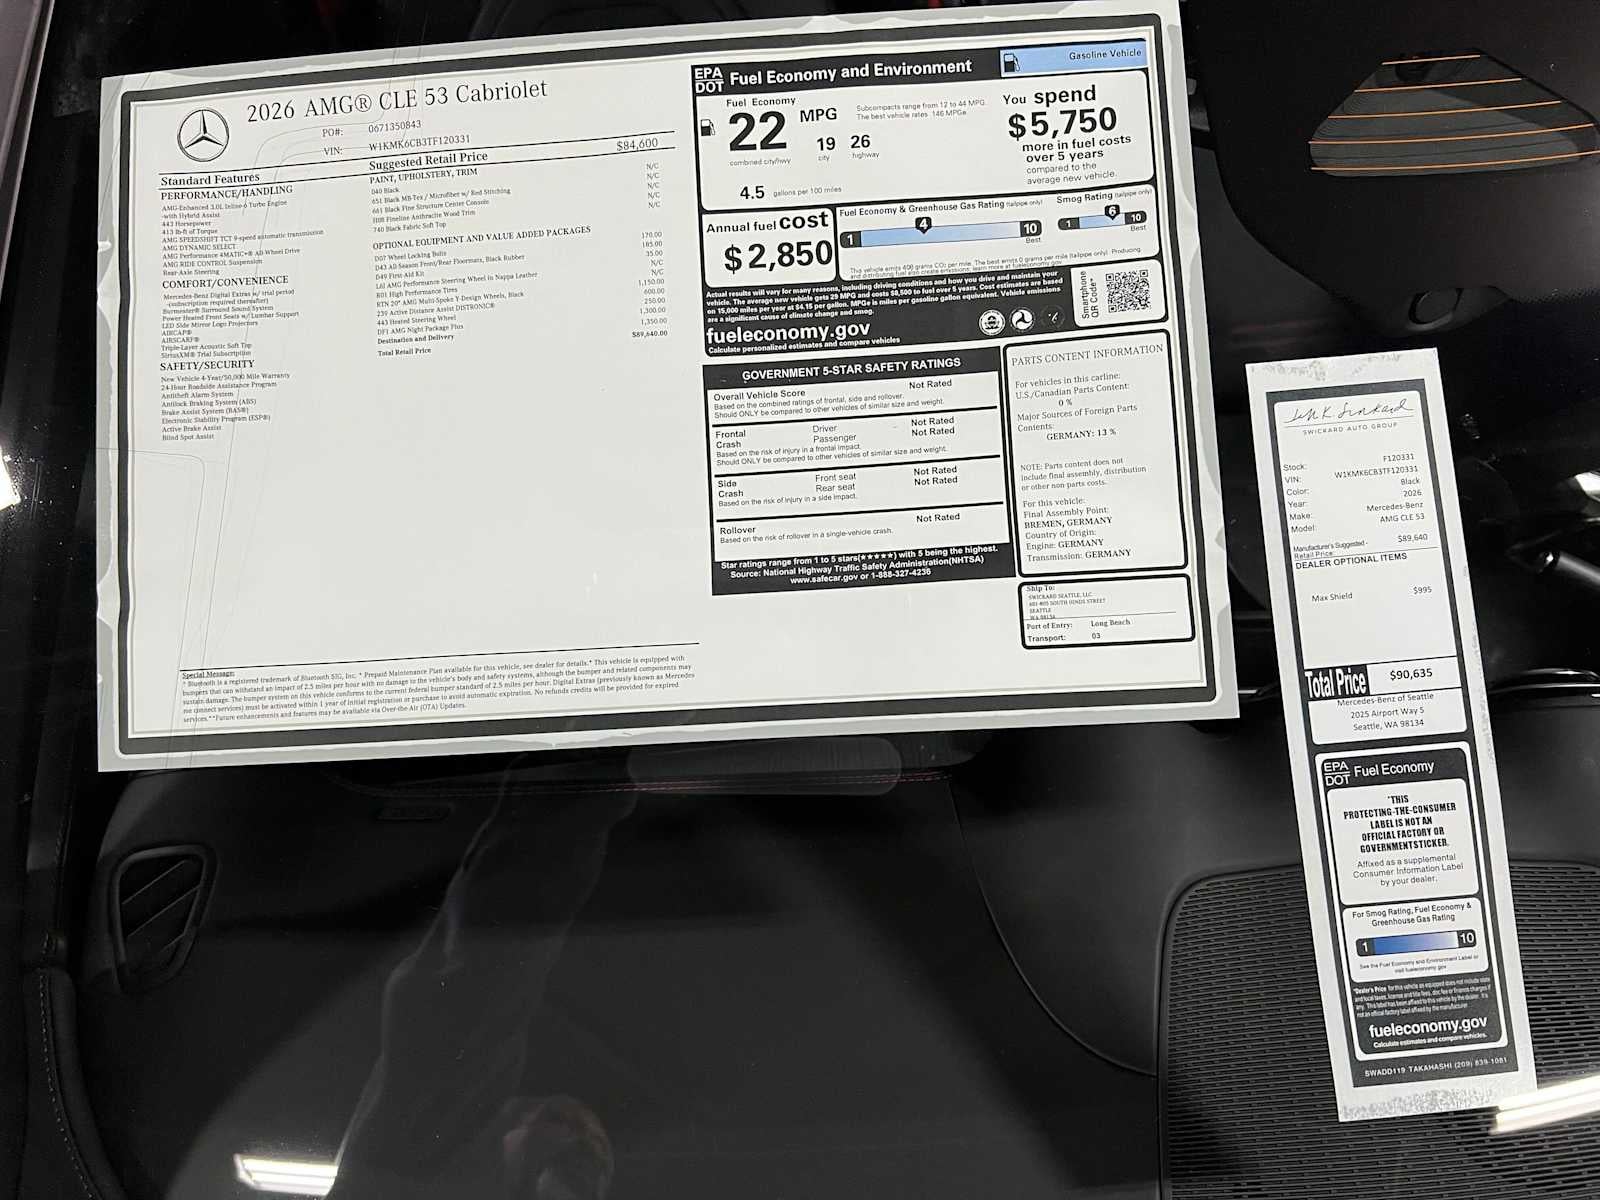This screenshot has width=1600, height=1200.
Task: Click the 'PAINT, UPHOLSTERY, TRIM' heading
Action: [x=424, y=174]
